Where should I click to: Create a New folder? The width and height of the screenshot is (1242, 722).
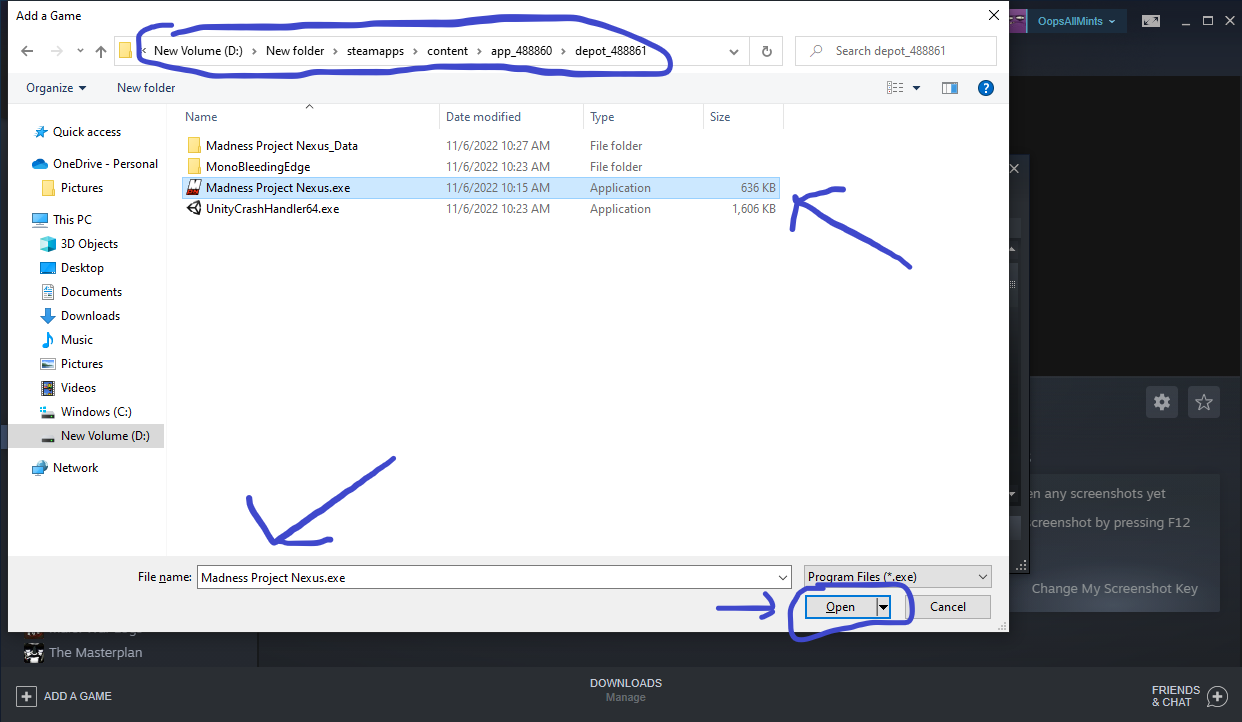click(x=146, y=88)
